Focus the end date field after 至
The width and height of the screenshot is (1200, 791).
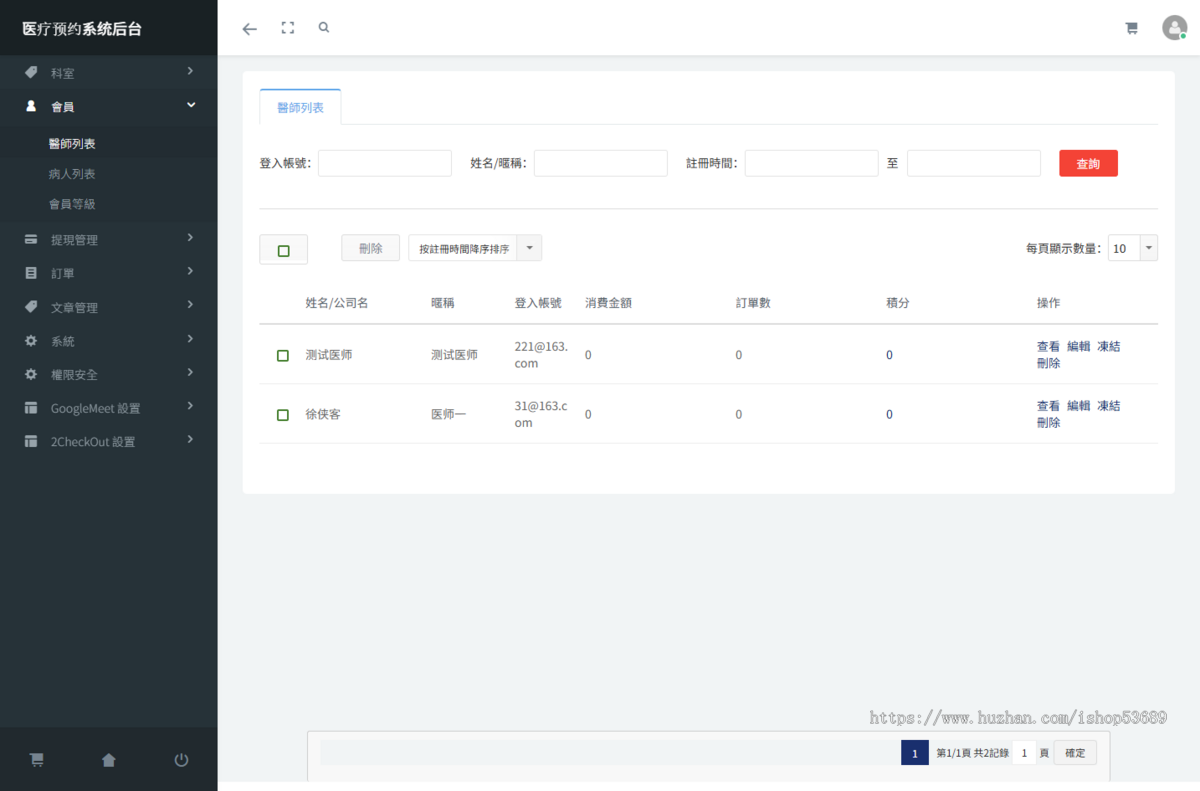(x=974, y=163)
